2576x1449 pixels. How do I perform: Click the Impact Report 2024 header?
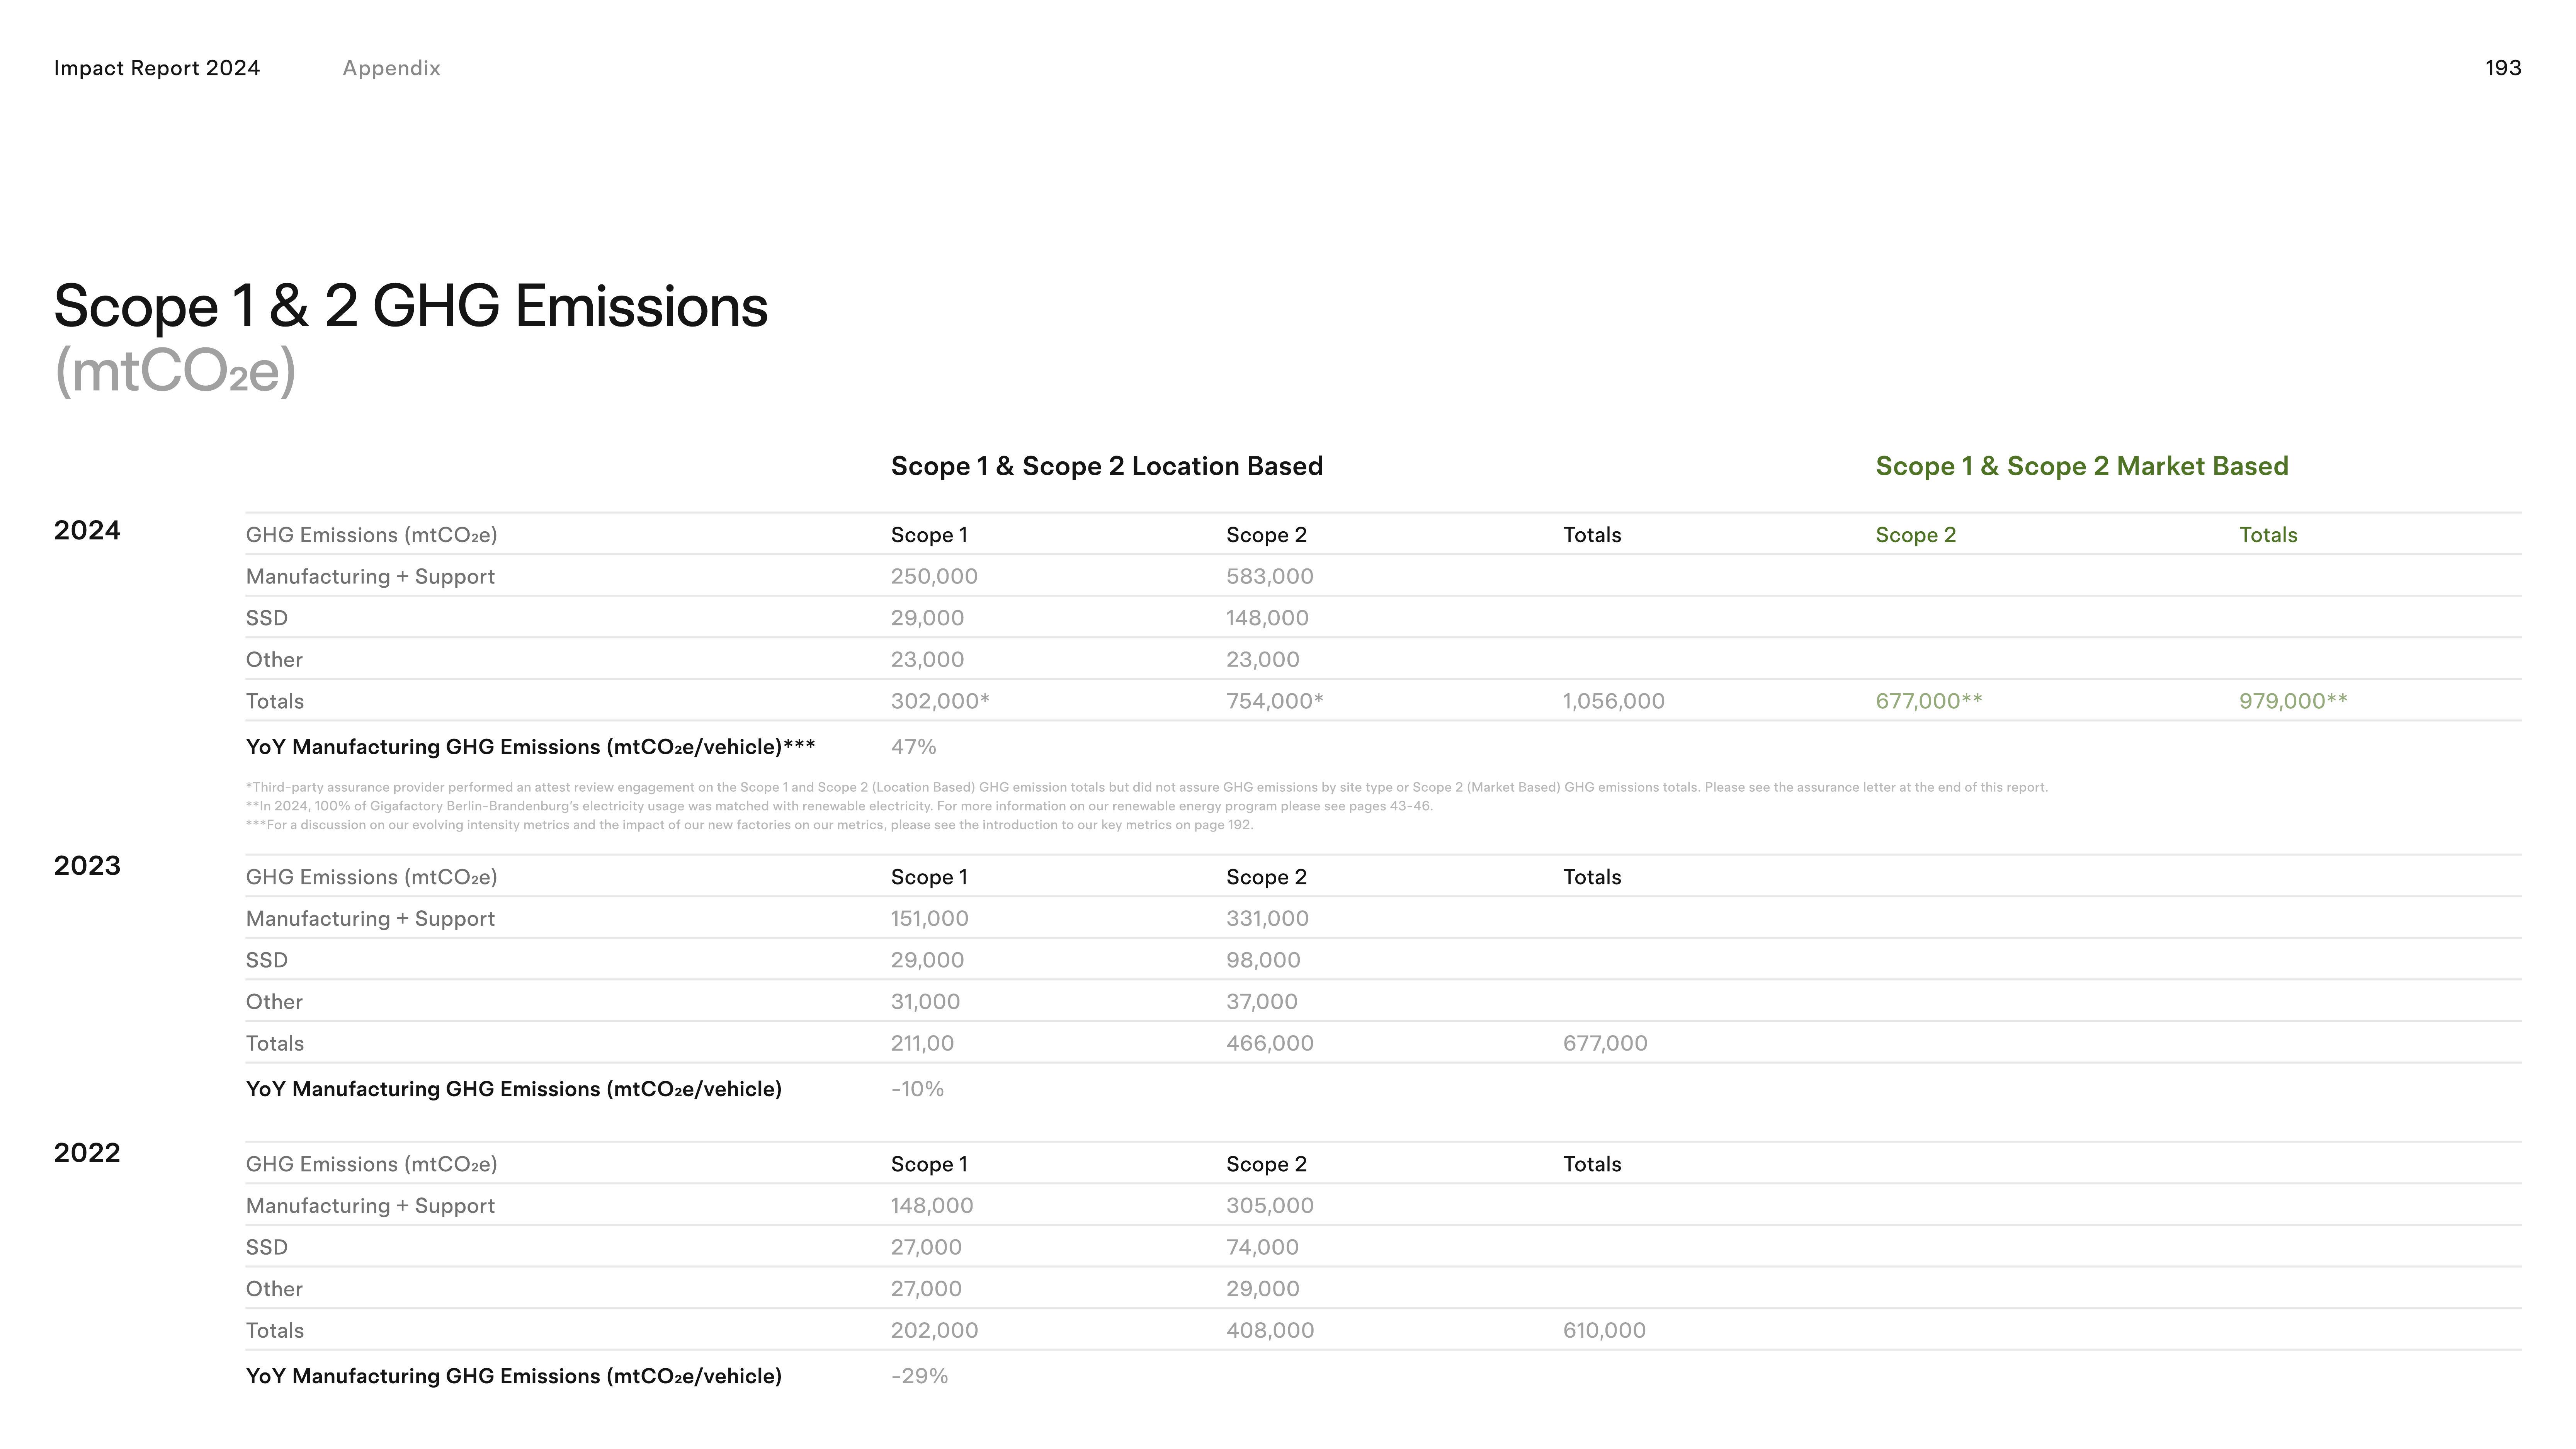click(x=156, y=68)
